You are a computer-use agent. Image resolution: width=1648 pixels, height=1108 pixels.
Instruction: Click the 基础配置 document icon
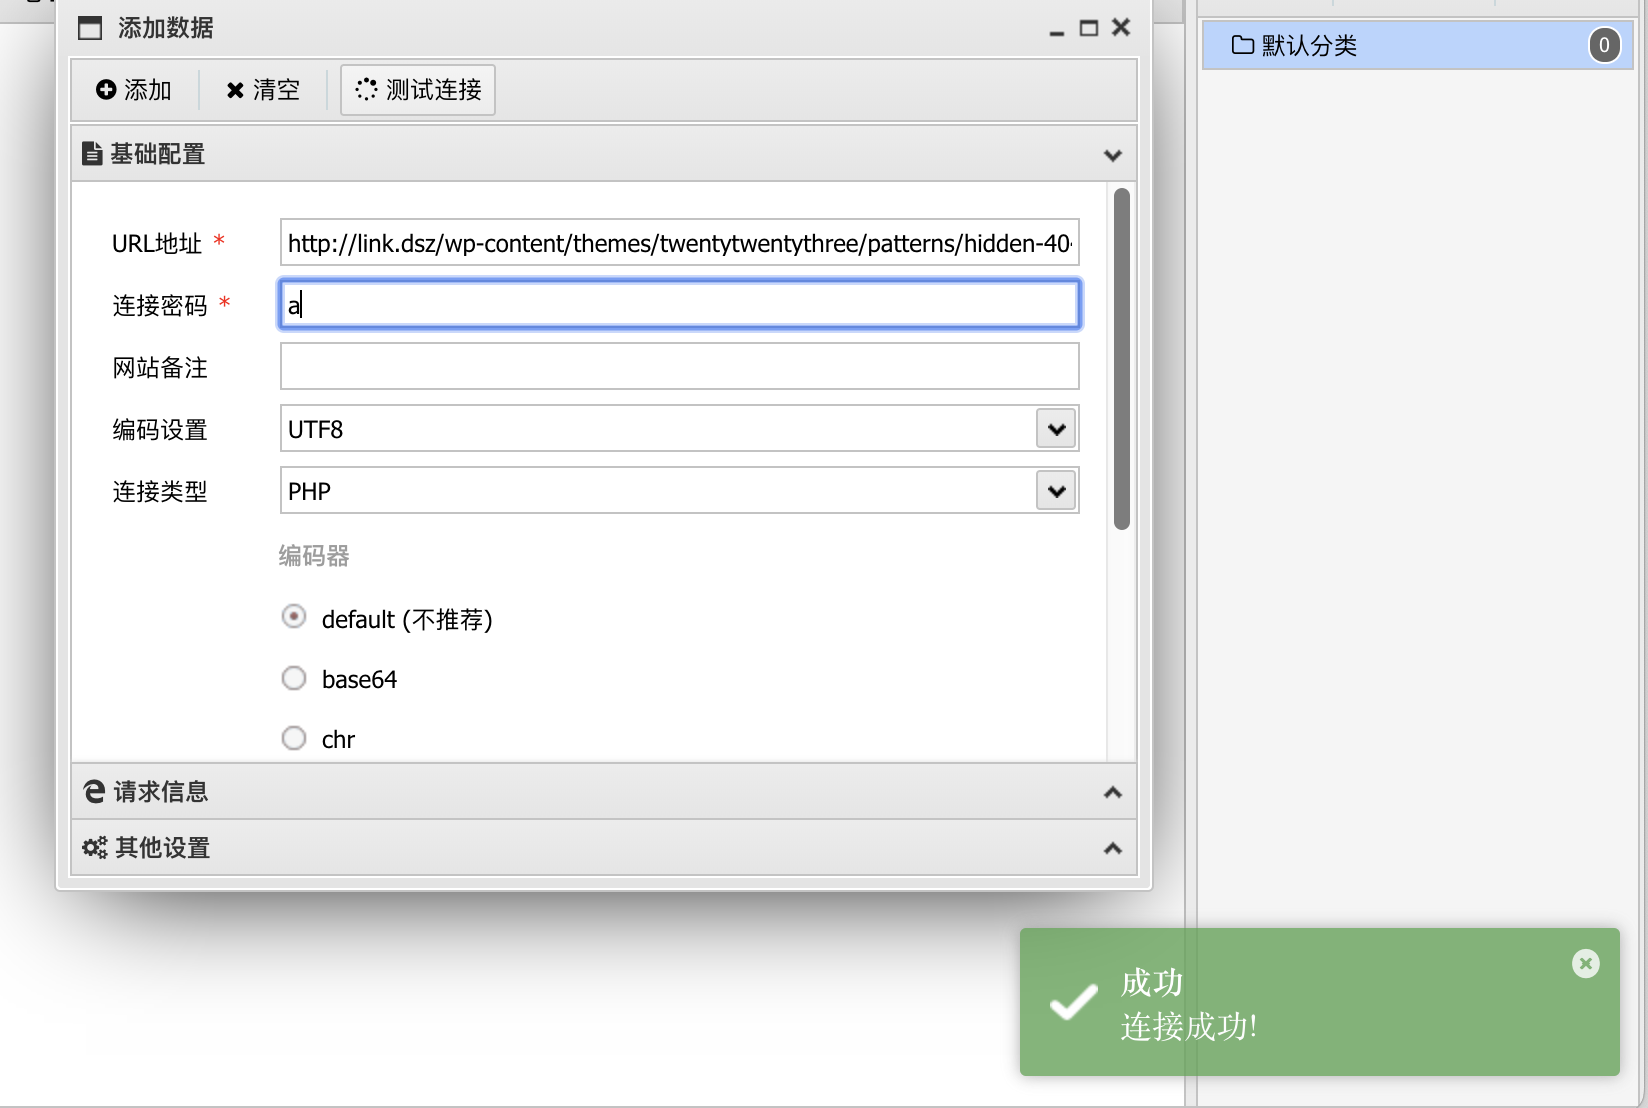92,154
